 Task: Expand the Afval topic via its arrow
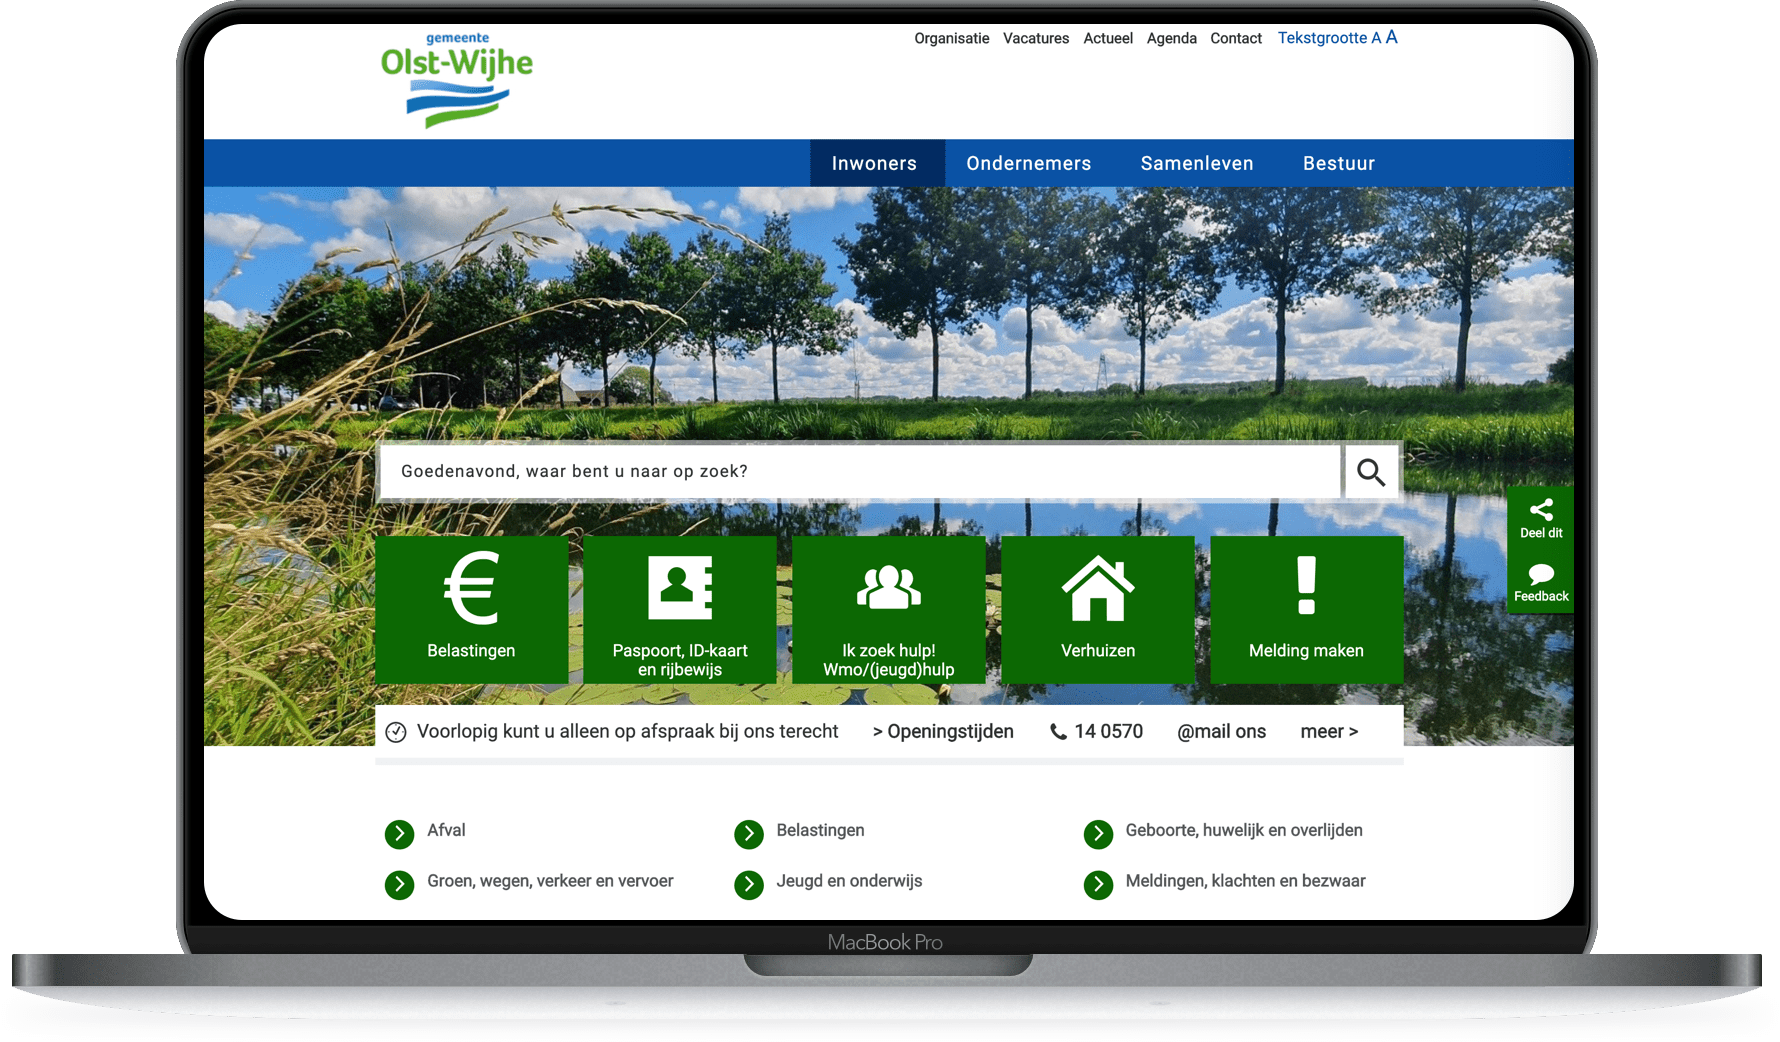(x=399, y=833)
